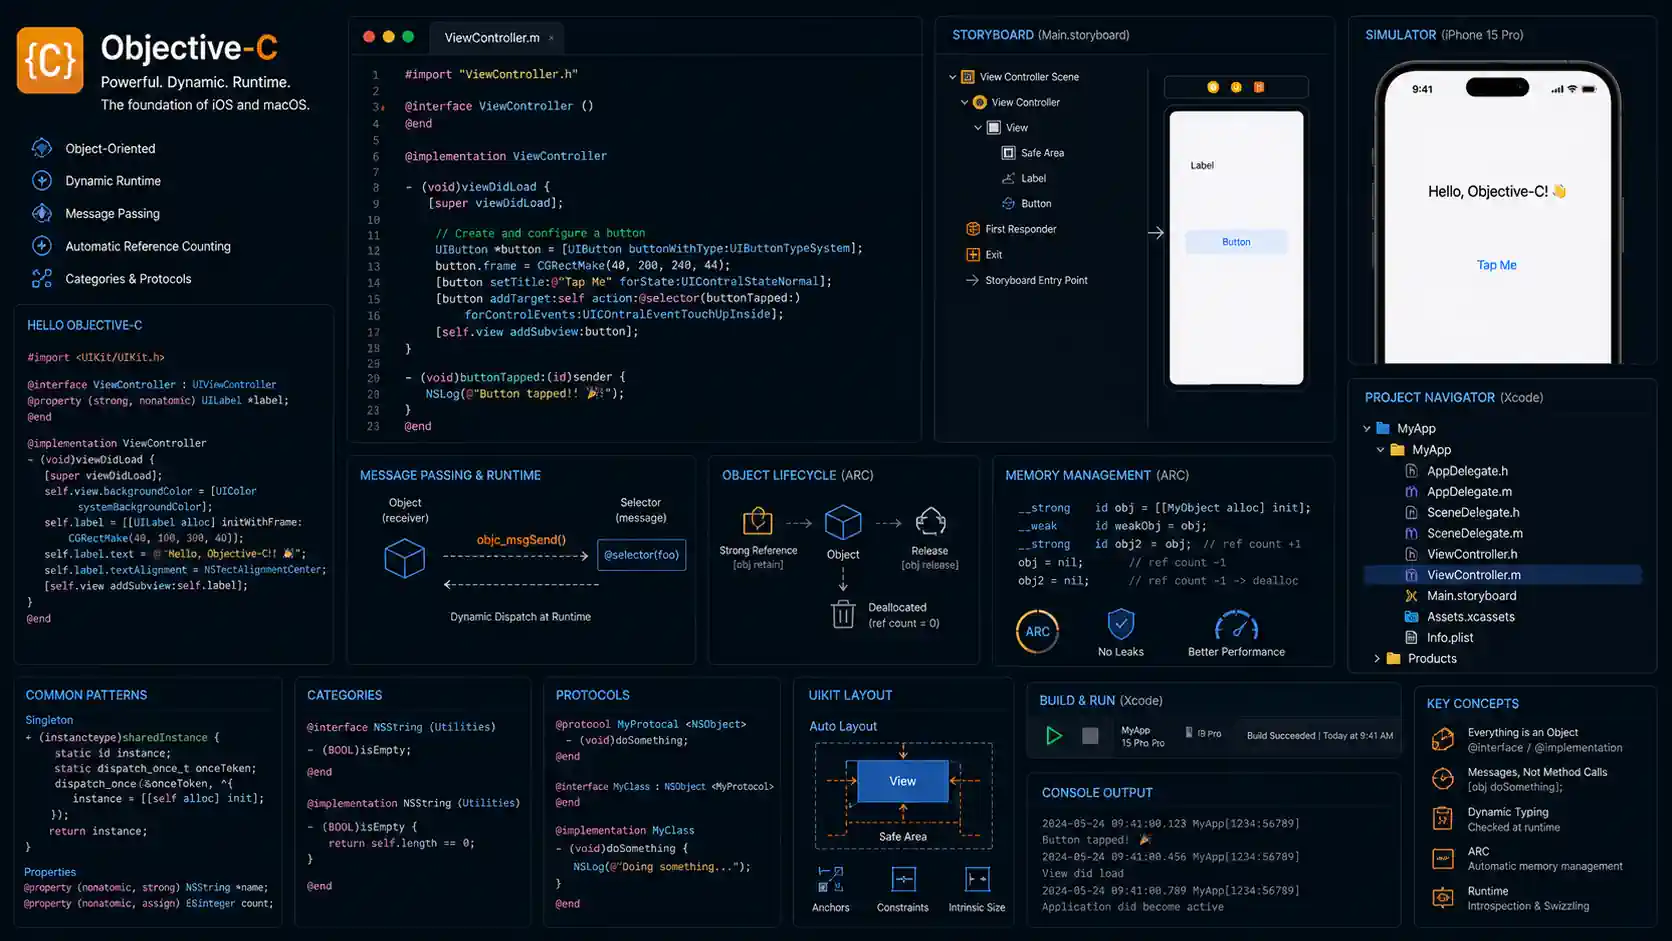The height and width of the screenshot is (941, 1672).
Task: Click the Deallocated trash can icon
Action: click(x=843, y=614)
